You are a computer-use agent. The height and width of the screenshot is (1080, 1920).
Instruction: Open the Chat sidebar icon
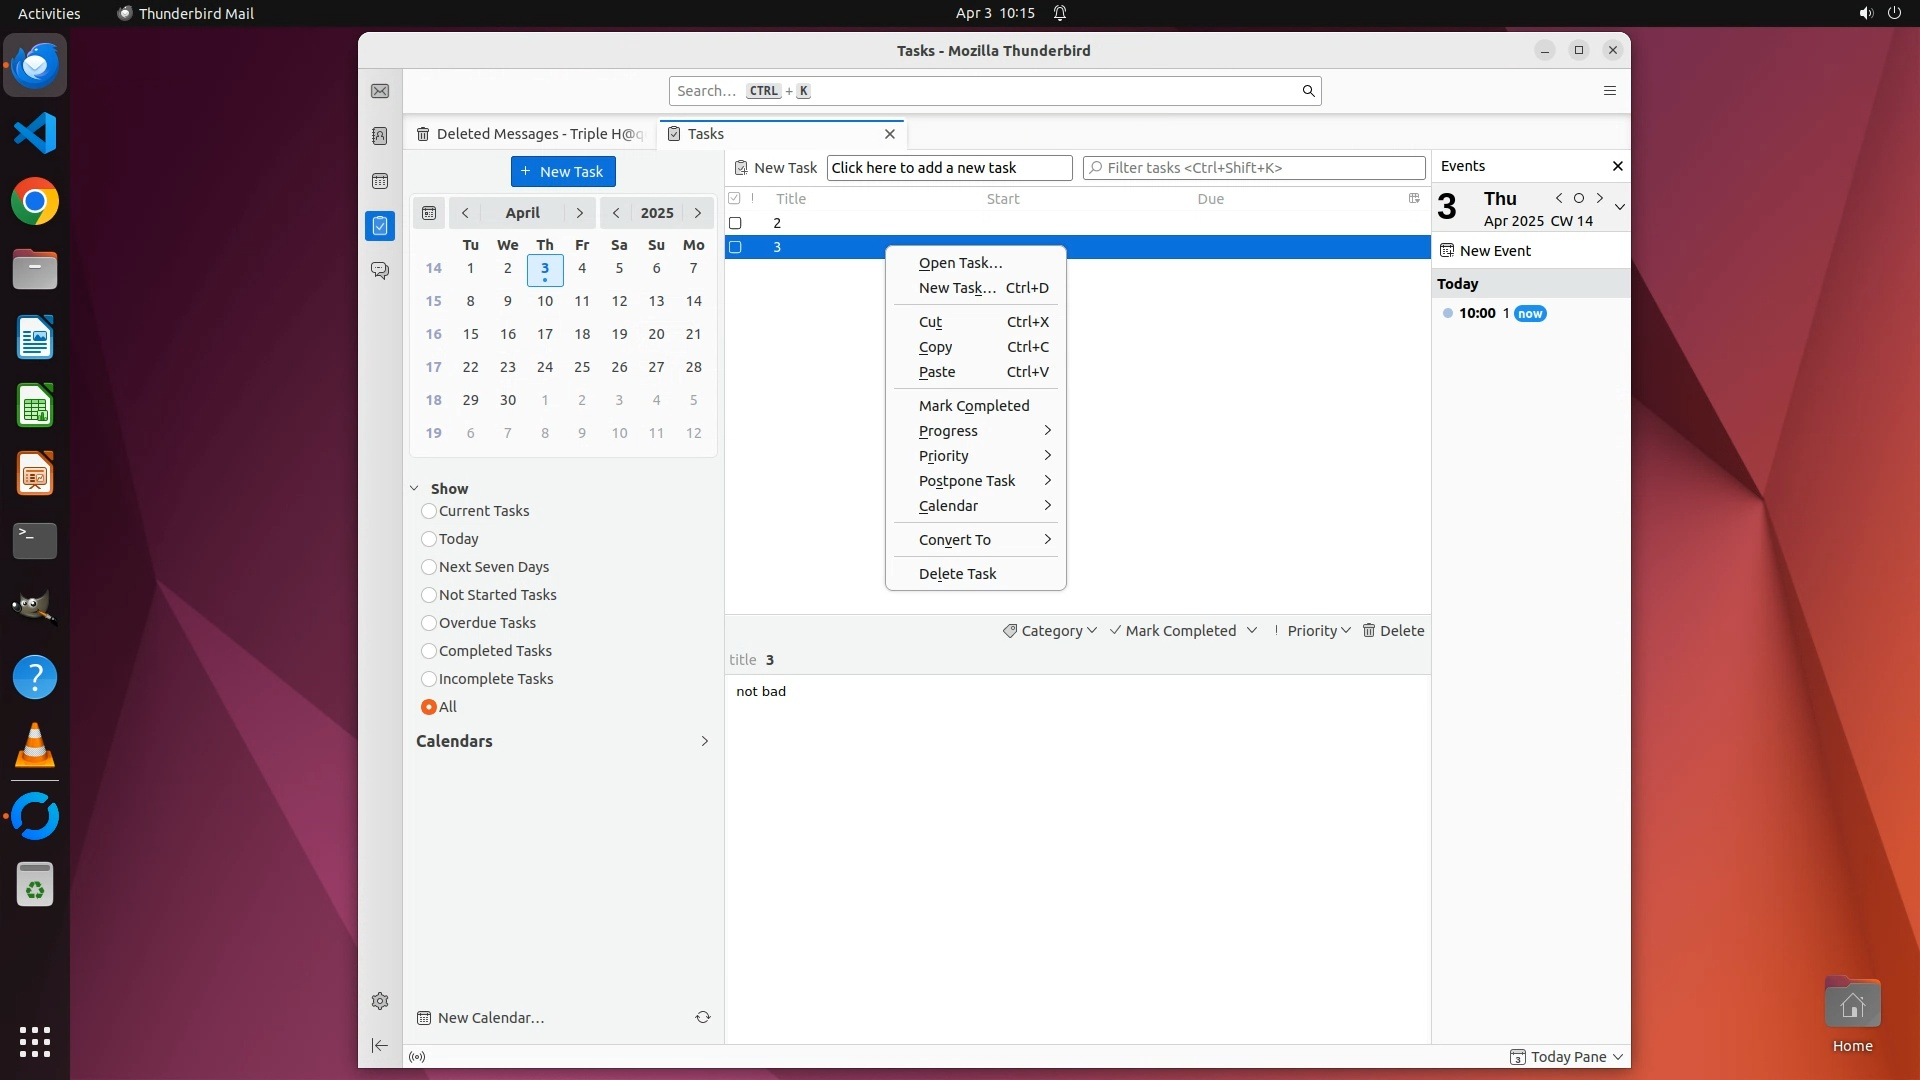click(x=380, y=271)
